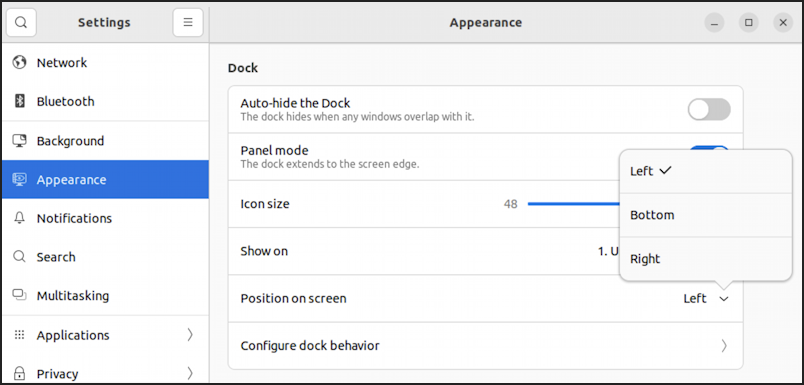Click the Background monitor icon
The height and width of the screenshot is (385, 804).
[19, 140]
